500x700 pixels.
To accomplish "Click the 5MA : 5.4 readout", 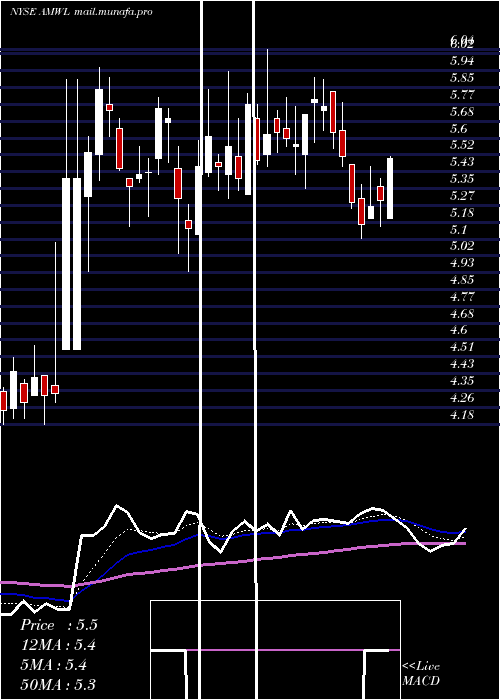I will pos(54,665).
